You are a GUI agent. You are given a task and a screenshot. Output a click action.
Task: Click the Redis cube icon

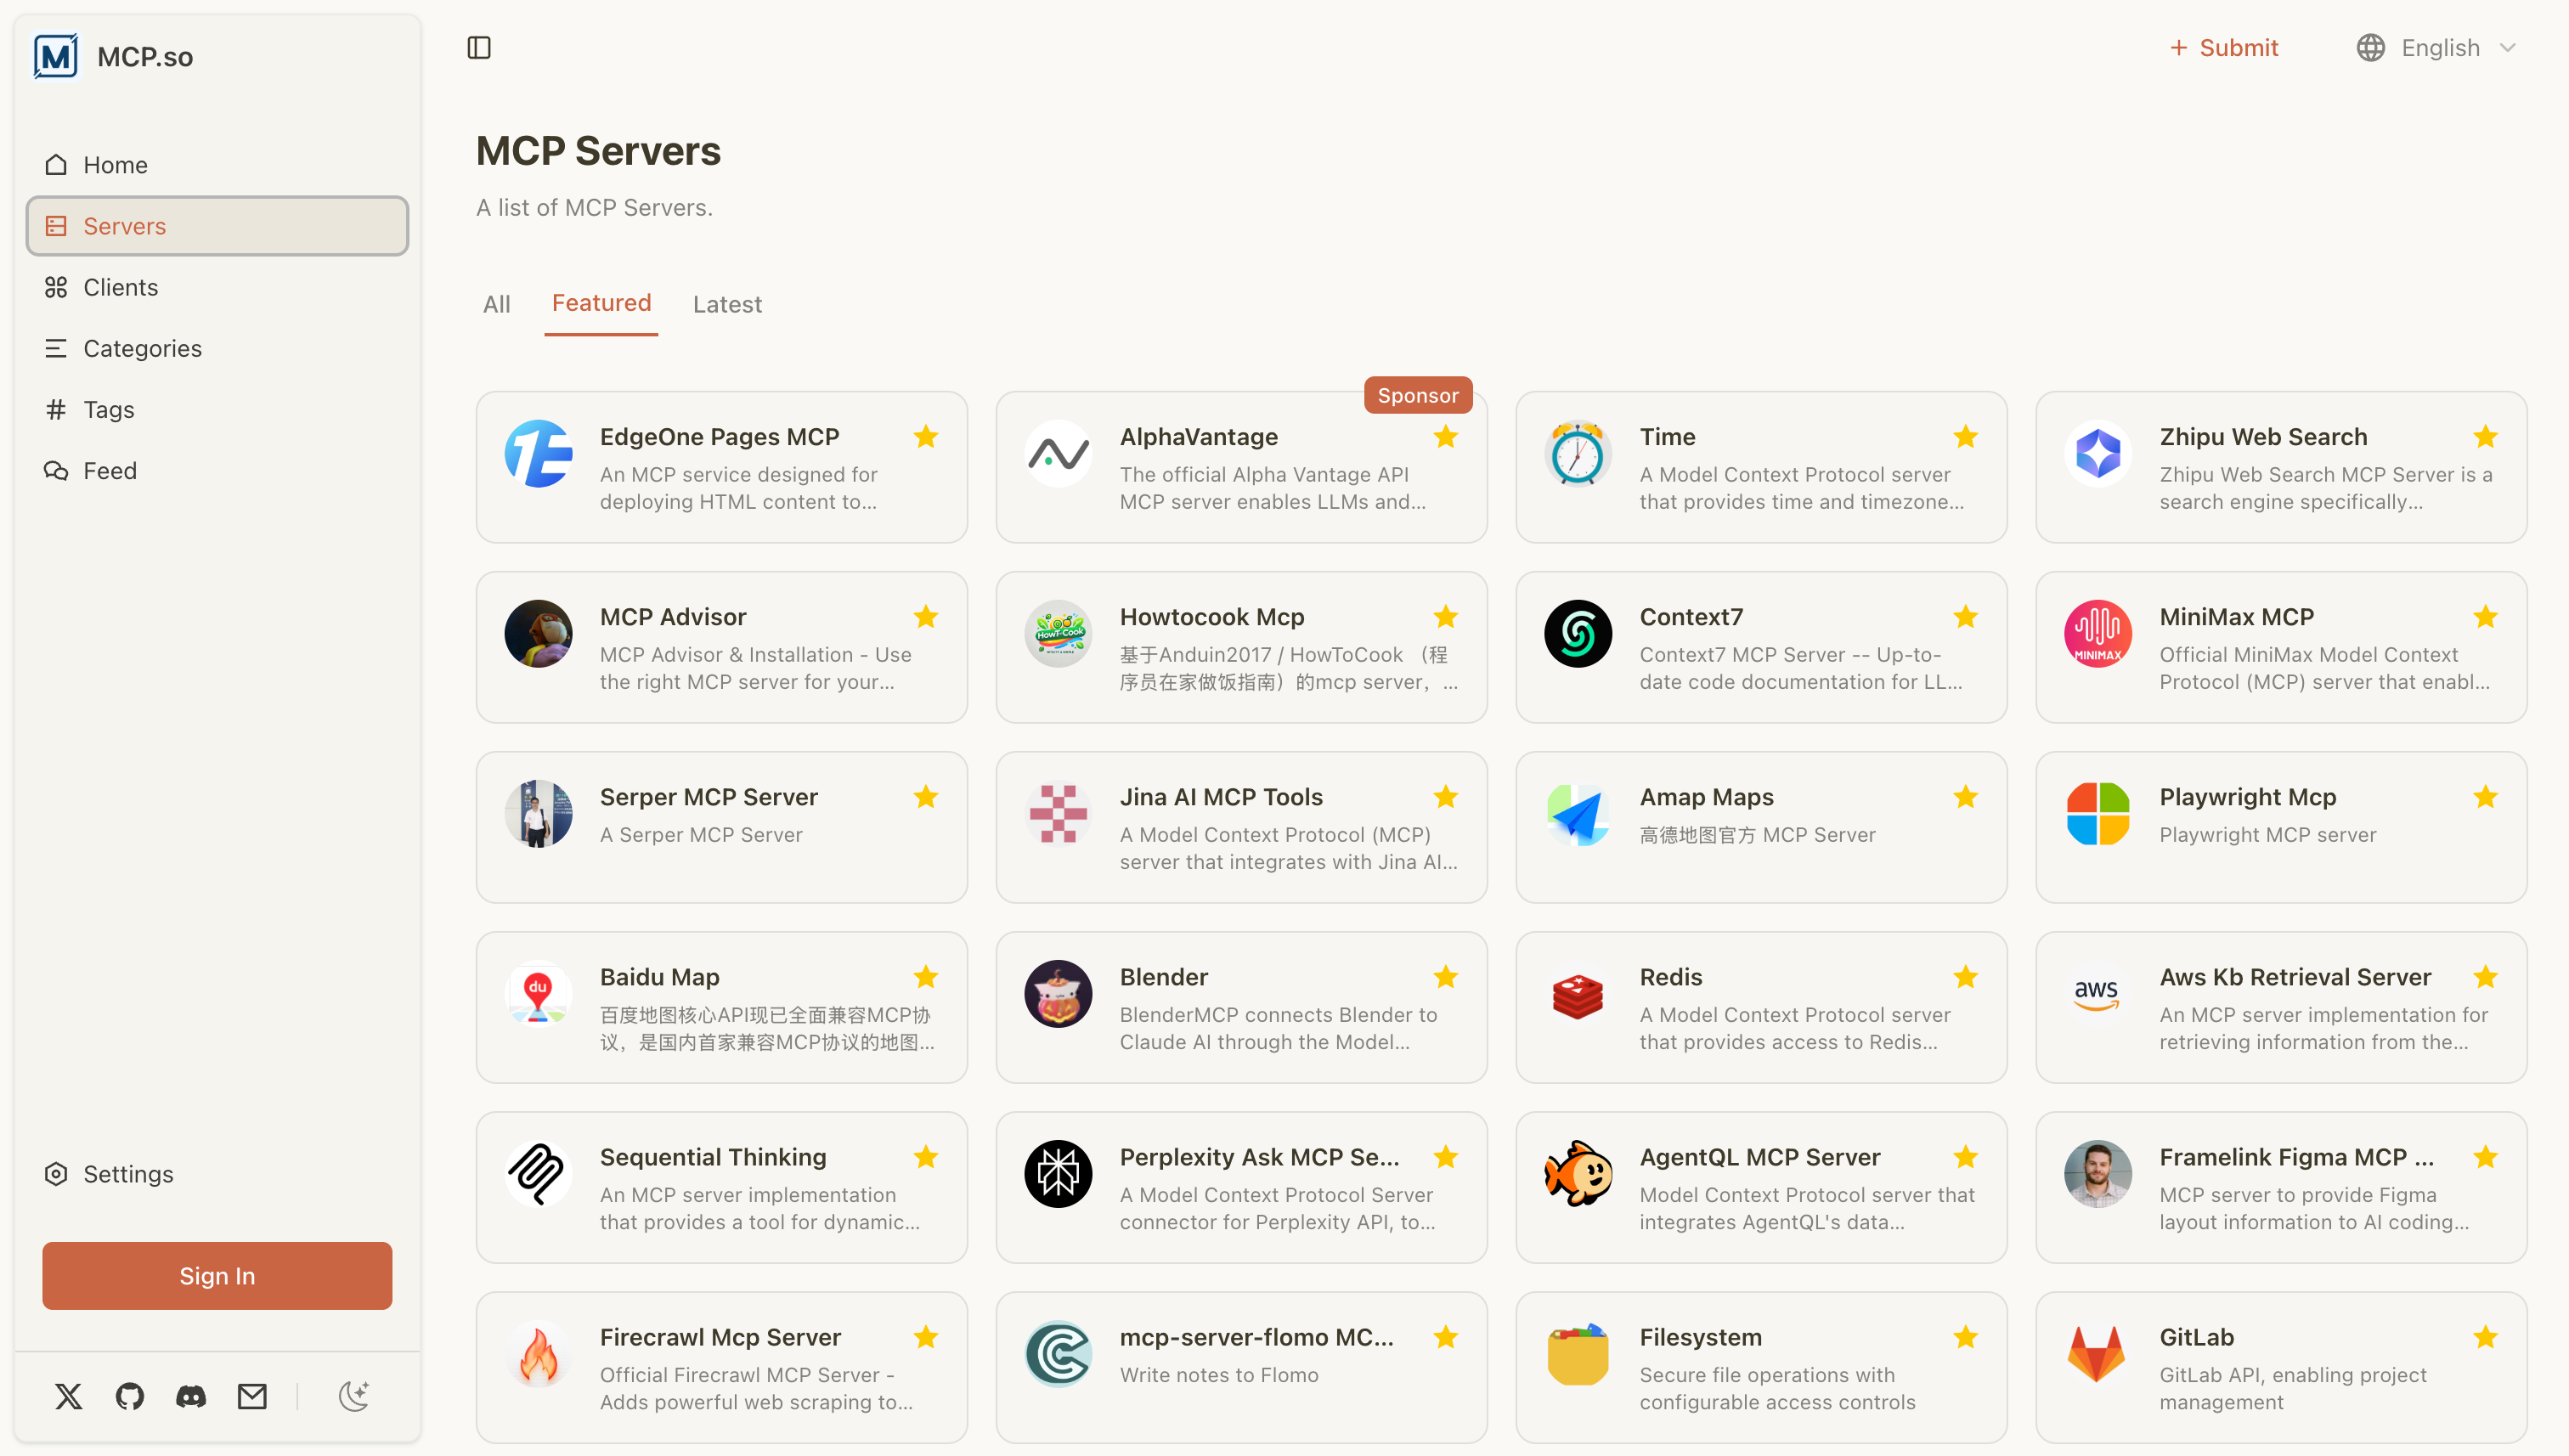click(1577, 994)
